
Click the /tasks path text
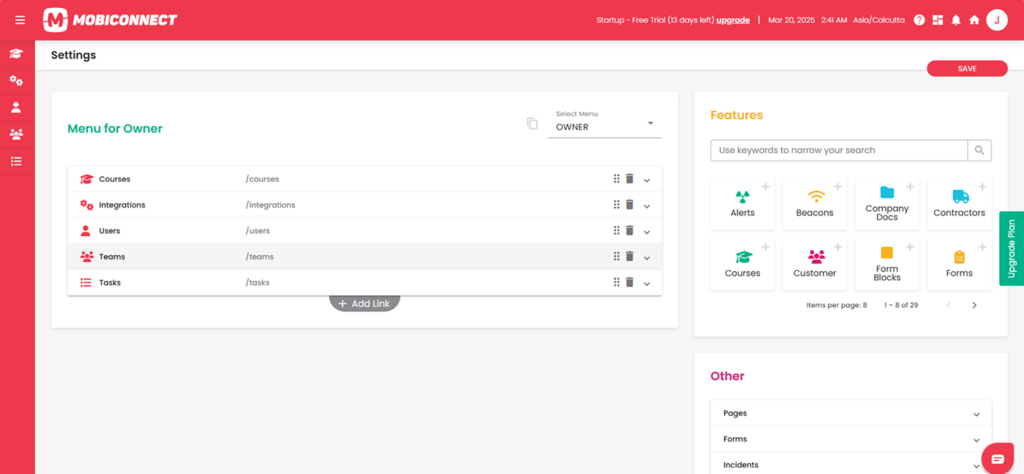(x=258, y=283)
